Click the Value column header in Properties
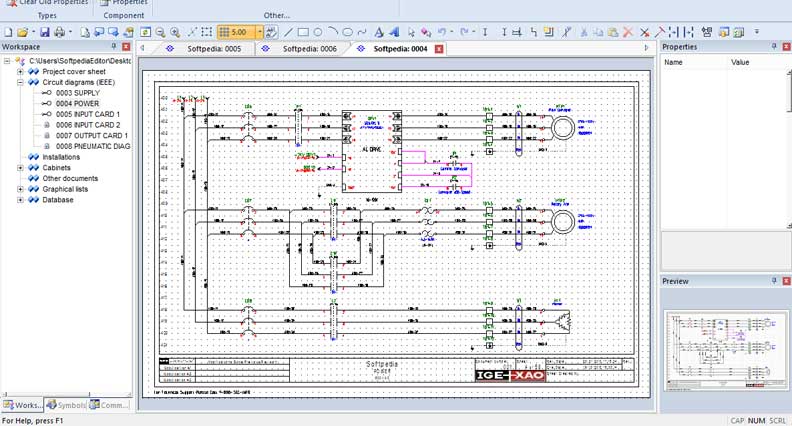 [x=740, y=62]
